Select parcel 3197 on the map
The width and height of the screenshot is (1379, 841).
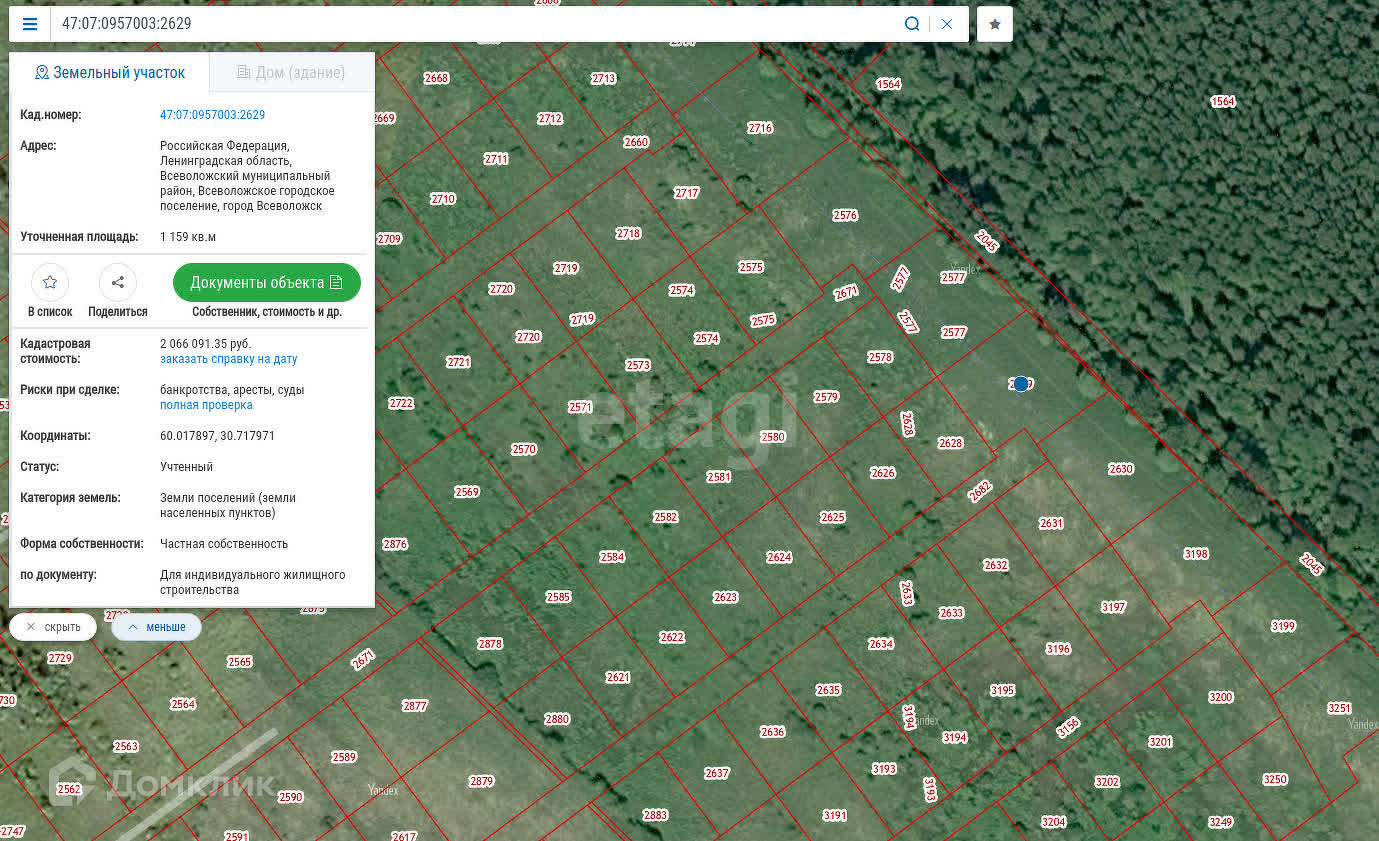coord(1113,607)
